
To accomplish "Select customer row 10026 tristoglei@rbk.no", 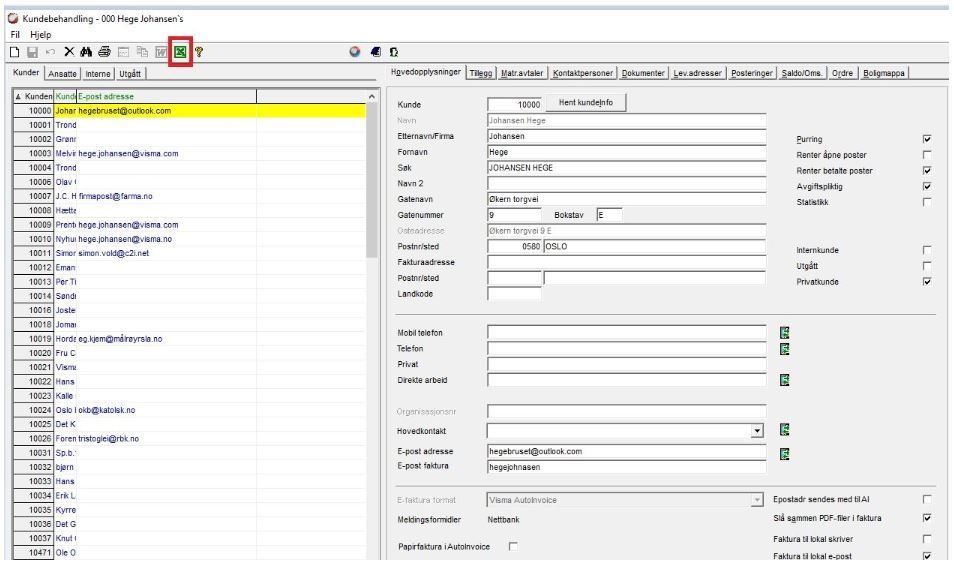I will point(189,438).
